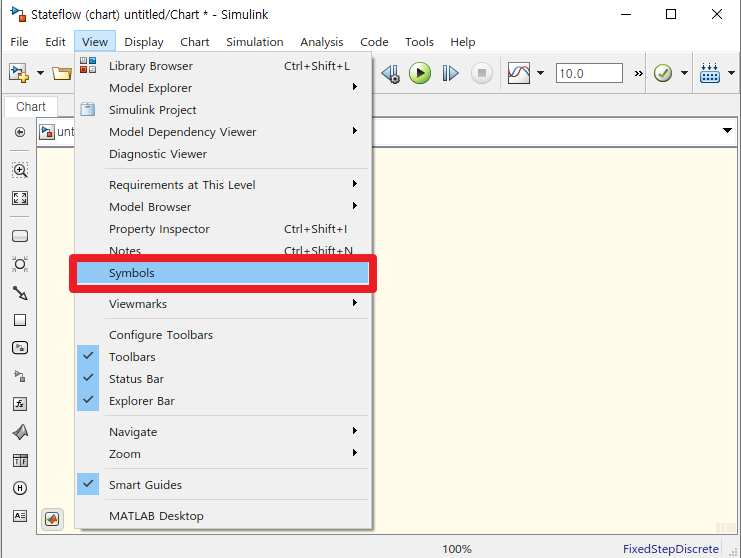Expand the Viewmarks submenu
The height and width of the screenshot is (558, 741).
[x=223, y=304]
